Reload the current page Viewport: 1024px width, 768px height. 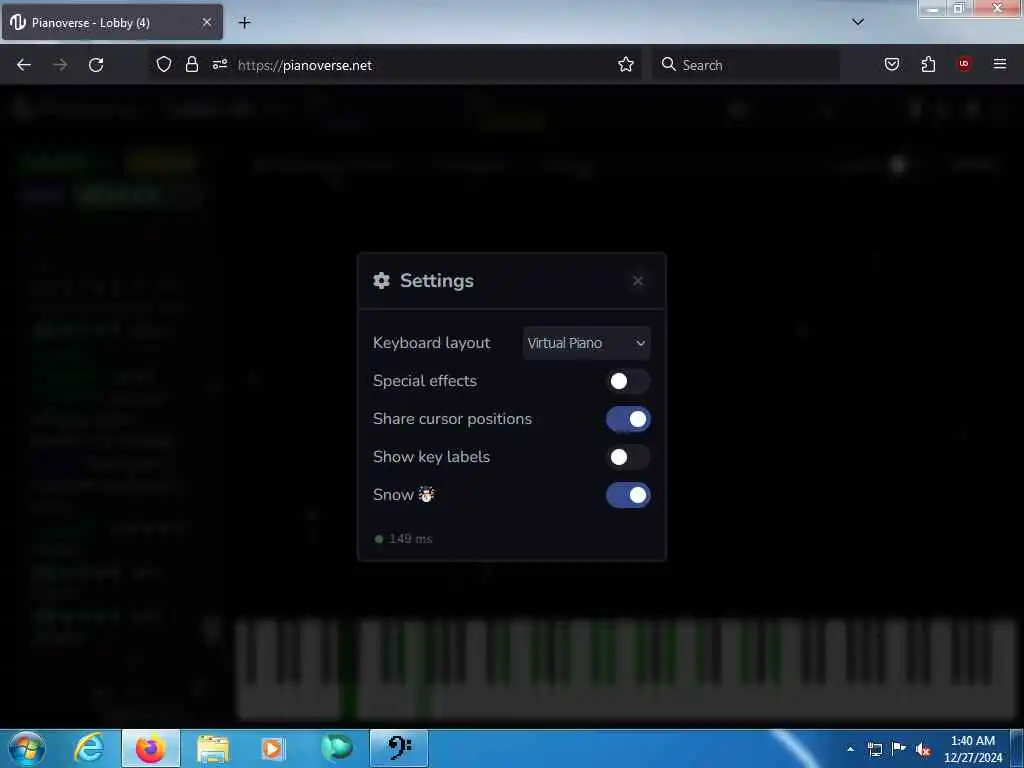point(96,65)
